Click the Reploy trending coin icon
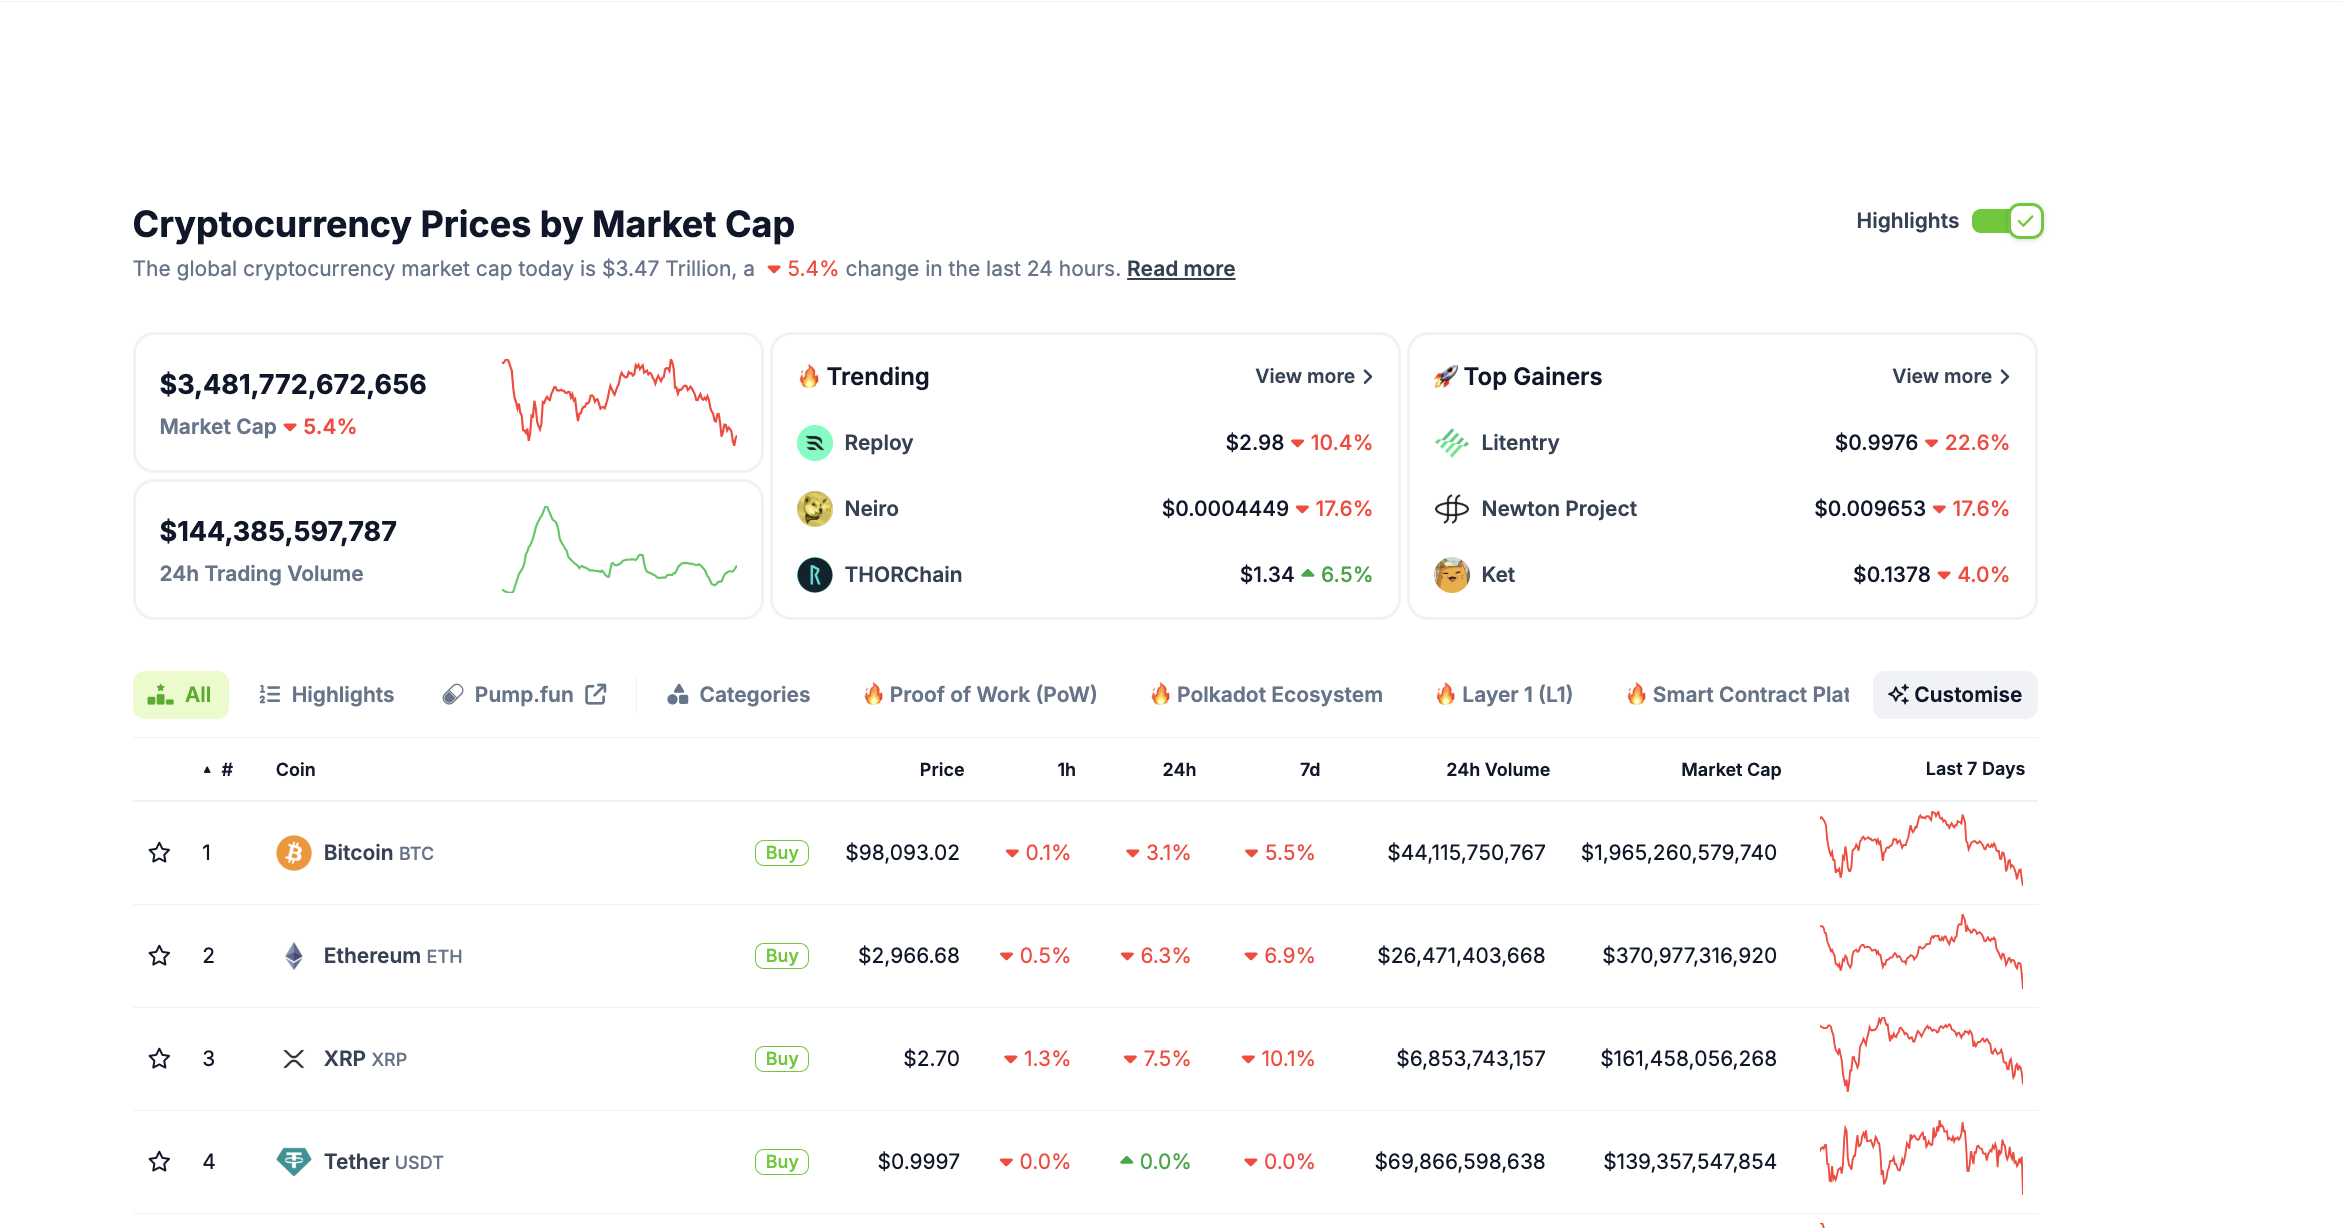2342x1228 pixels. (814, 443)
